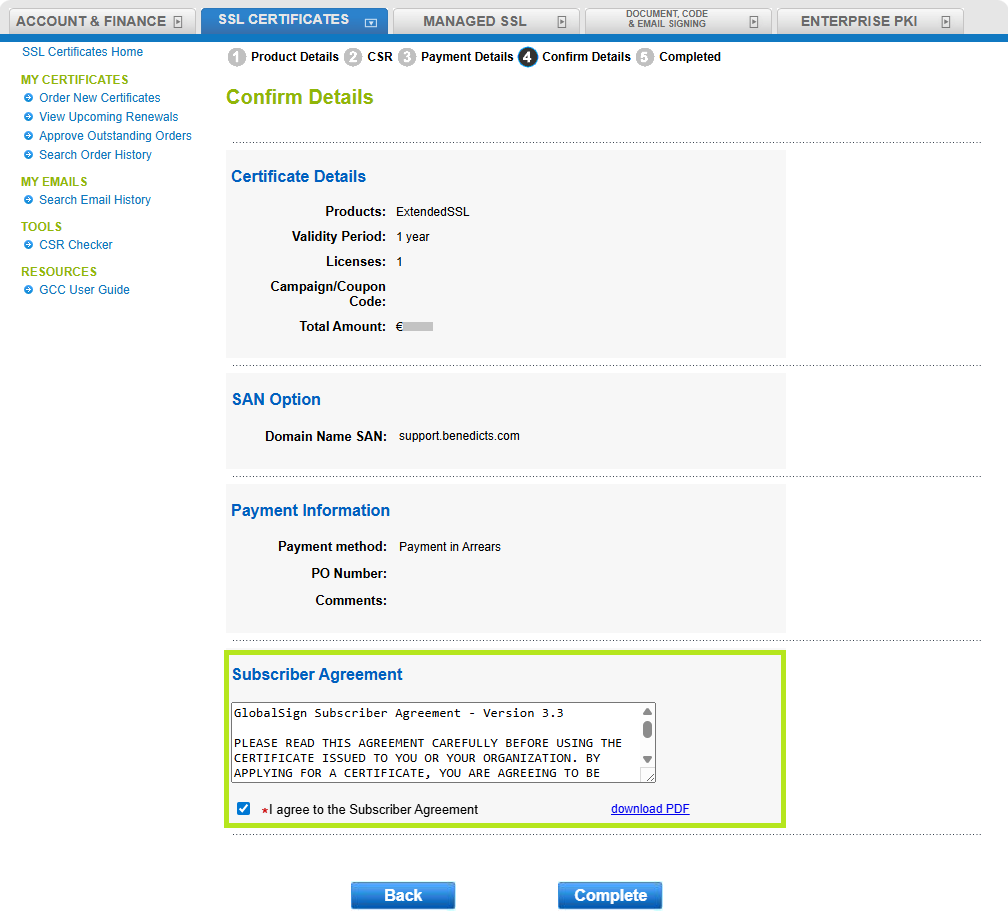1008x920 pixels.
Task: Expand the SSL Certificates tab dropdown arrow
Action: (x=371, y=22)
